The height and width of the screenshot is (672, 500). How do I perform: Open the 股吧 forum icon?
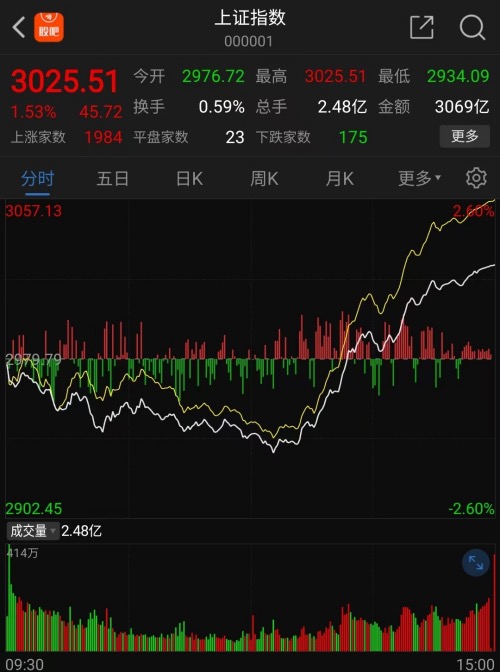click(49, 27)
